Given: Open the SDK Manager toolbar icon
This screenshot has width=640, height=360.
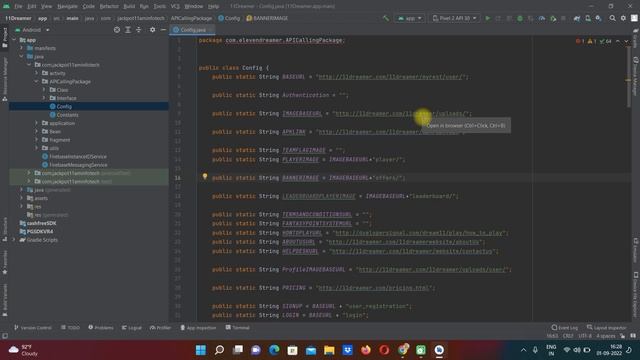Looking at the screenshot, I should click(598, 18).
